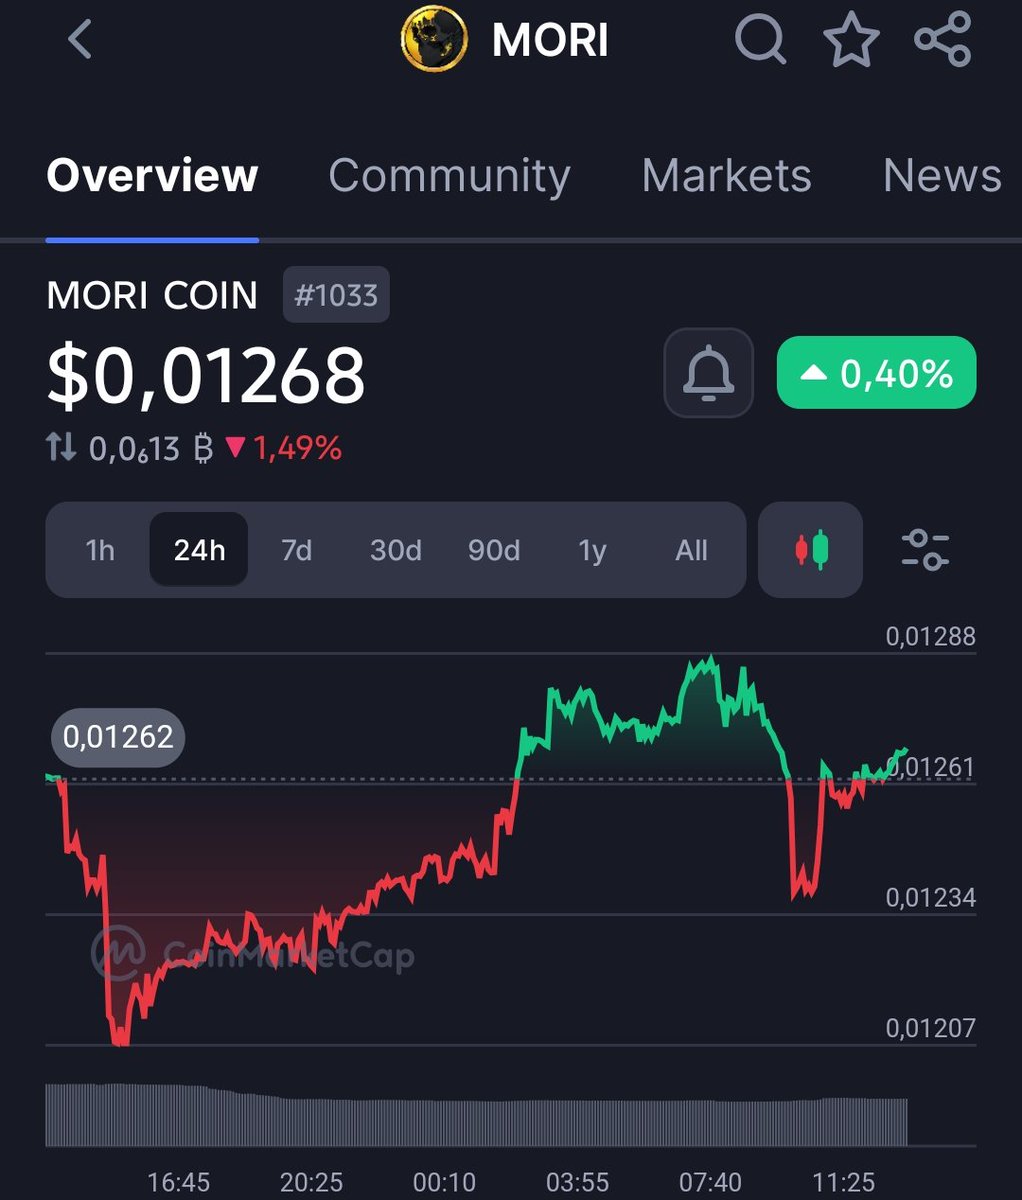Select the 1y time range
The width and height of the screenshot is (1022, 1200).
(593, 550)
